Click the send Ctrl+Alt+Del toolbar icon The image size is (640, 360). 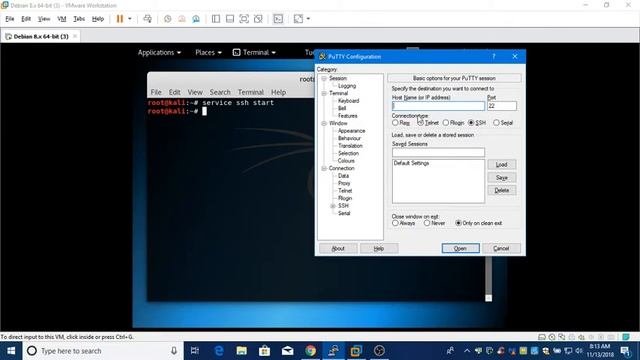click(x=147, y=19)
